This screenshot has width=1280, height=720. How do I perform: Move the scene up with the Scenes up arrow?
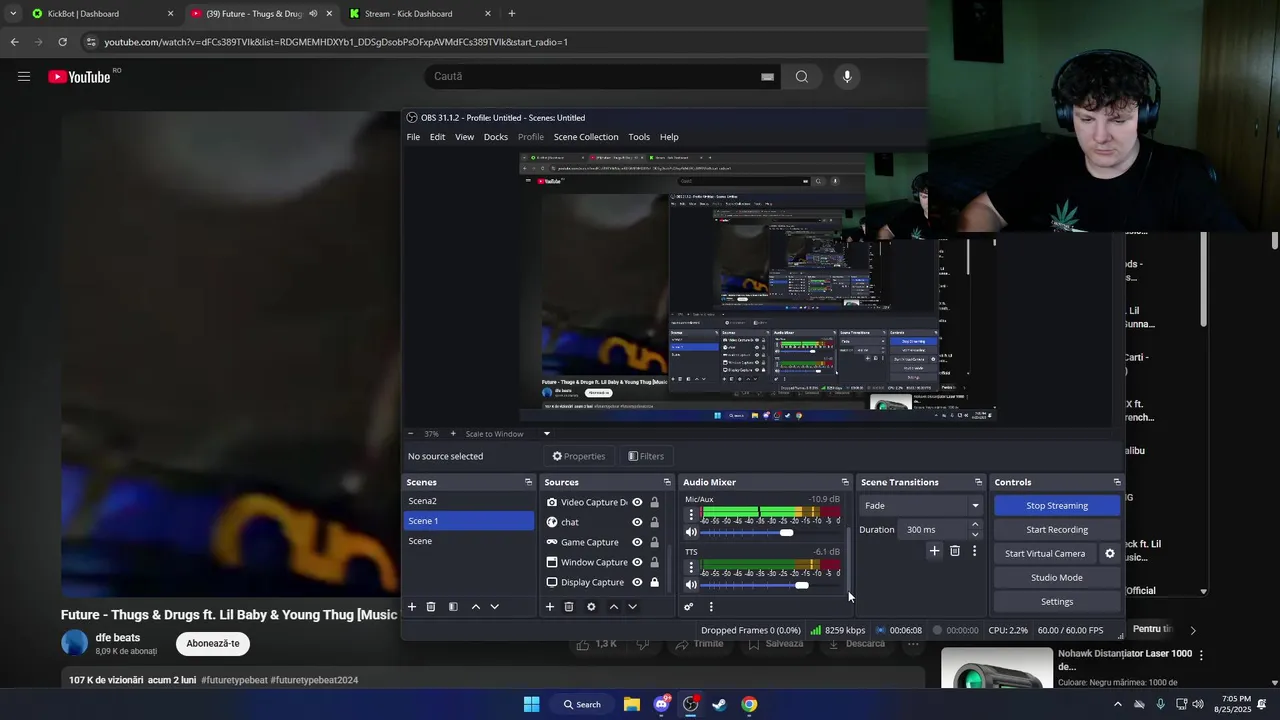click(x=476, y=607)
